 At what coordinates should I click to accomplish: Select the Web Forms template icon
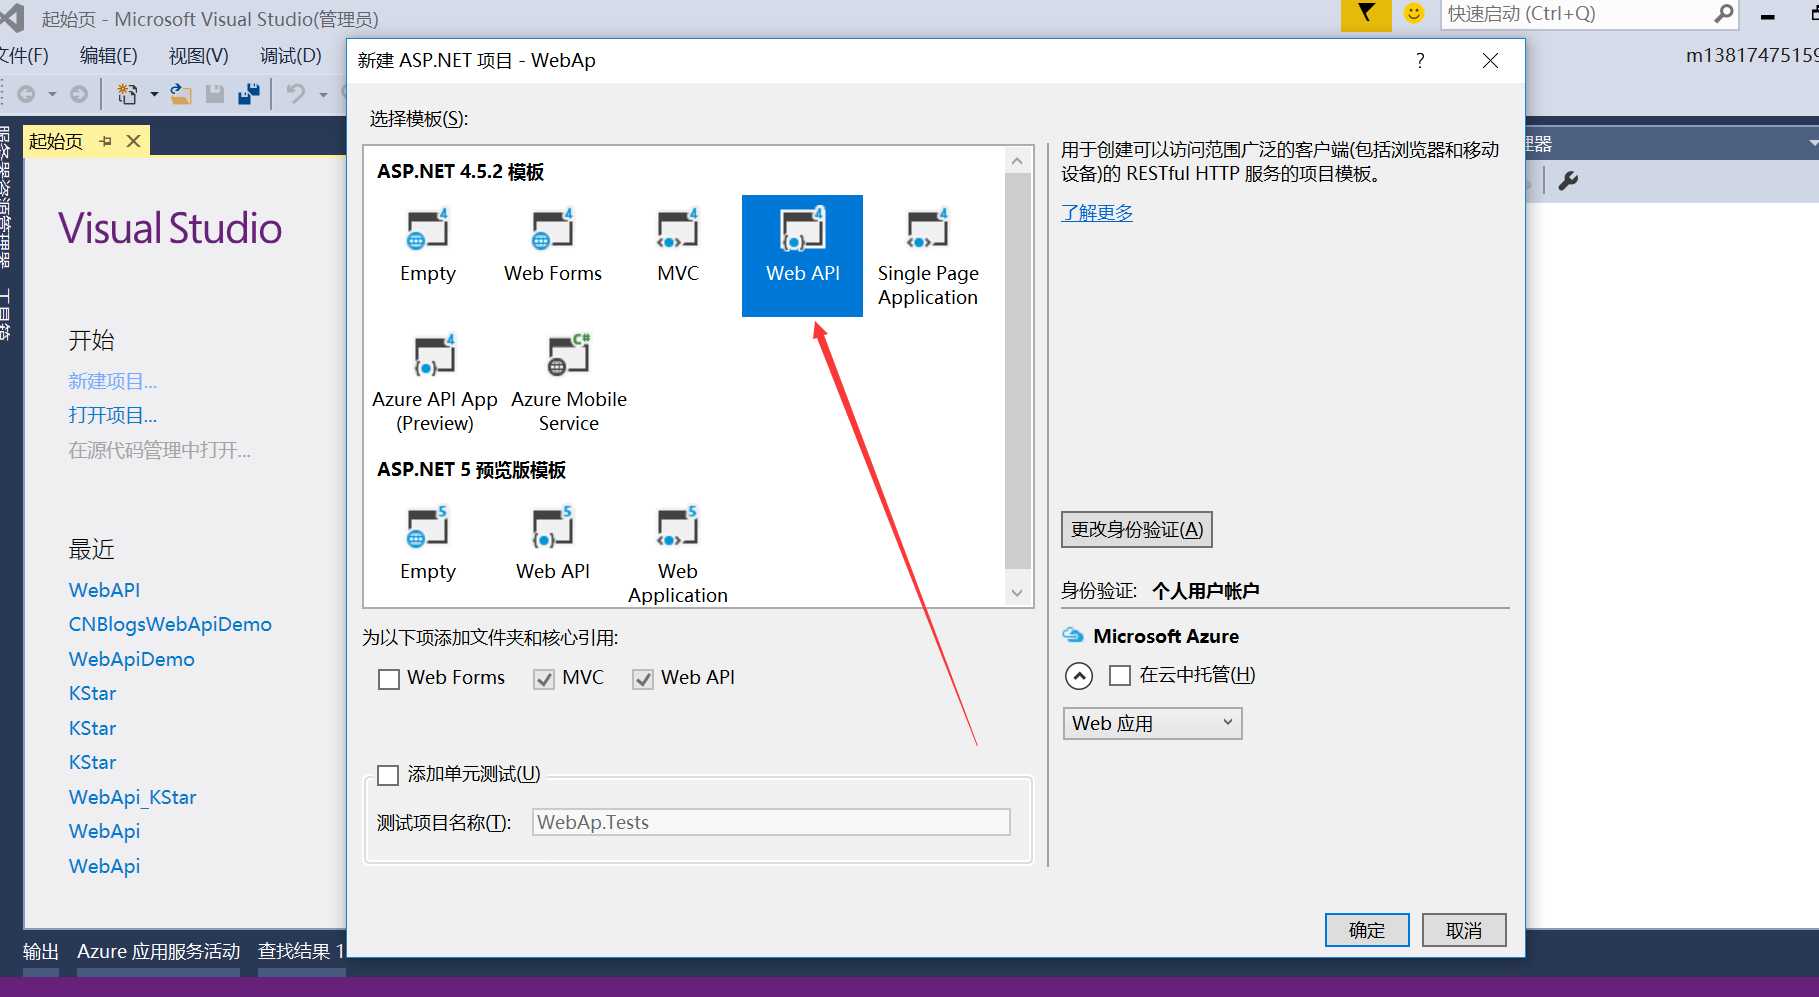pos(552,229)
